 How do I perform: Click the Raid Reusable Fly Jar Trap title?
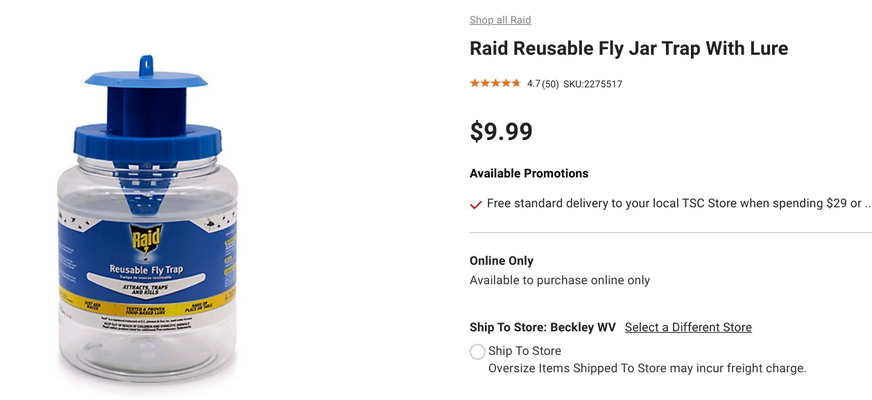point(628,48)
